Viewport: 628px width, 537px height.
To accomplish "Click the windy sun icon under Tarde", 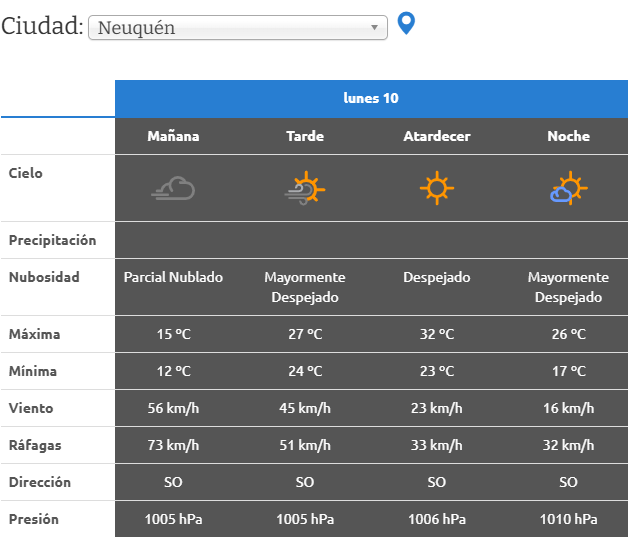I will click(x=305, y=188).
